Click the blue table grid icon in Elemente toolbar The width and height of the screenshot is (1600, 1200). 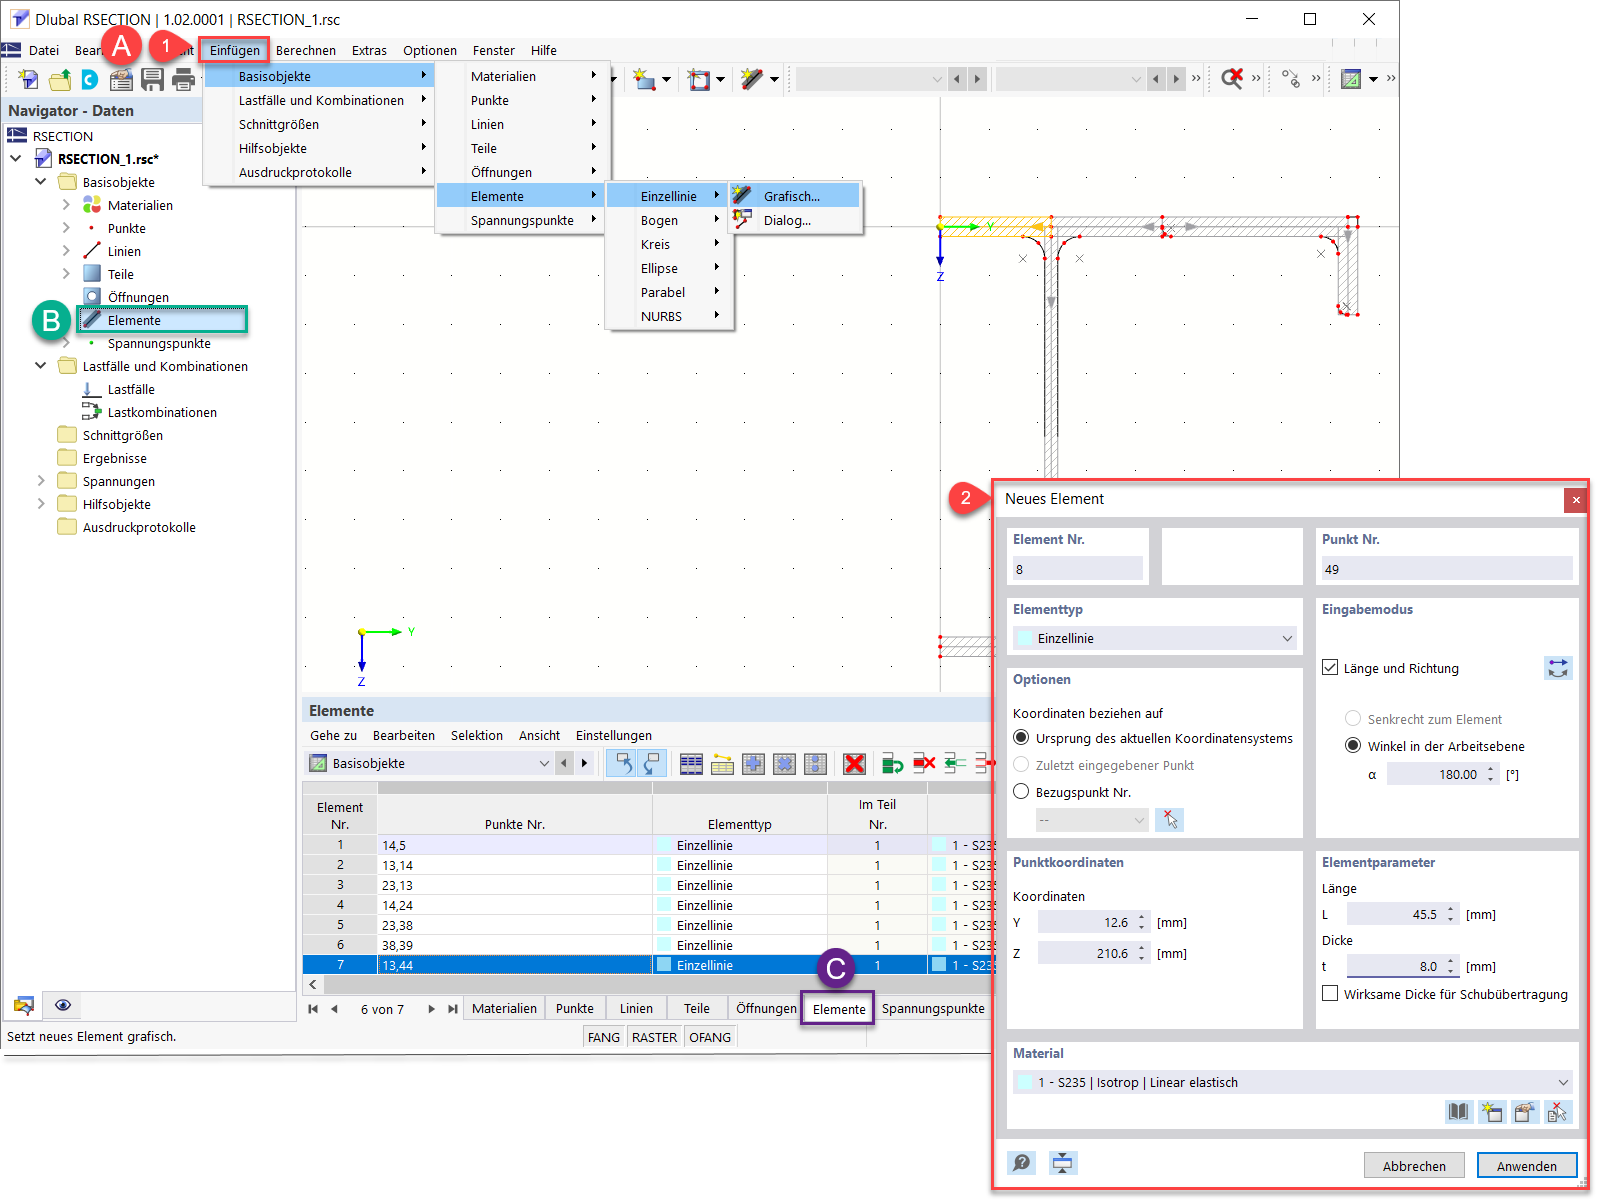[691, 764]
